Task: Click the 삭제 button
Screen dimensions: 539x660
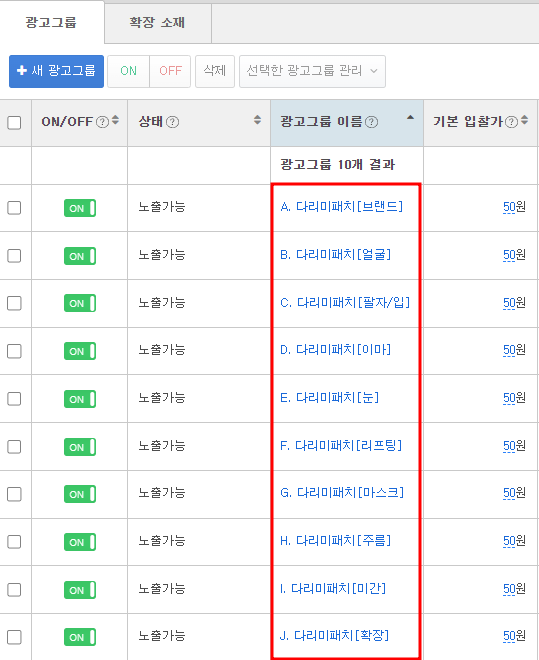Action: pos(215,71)
